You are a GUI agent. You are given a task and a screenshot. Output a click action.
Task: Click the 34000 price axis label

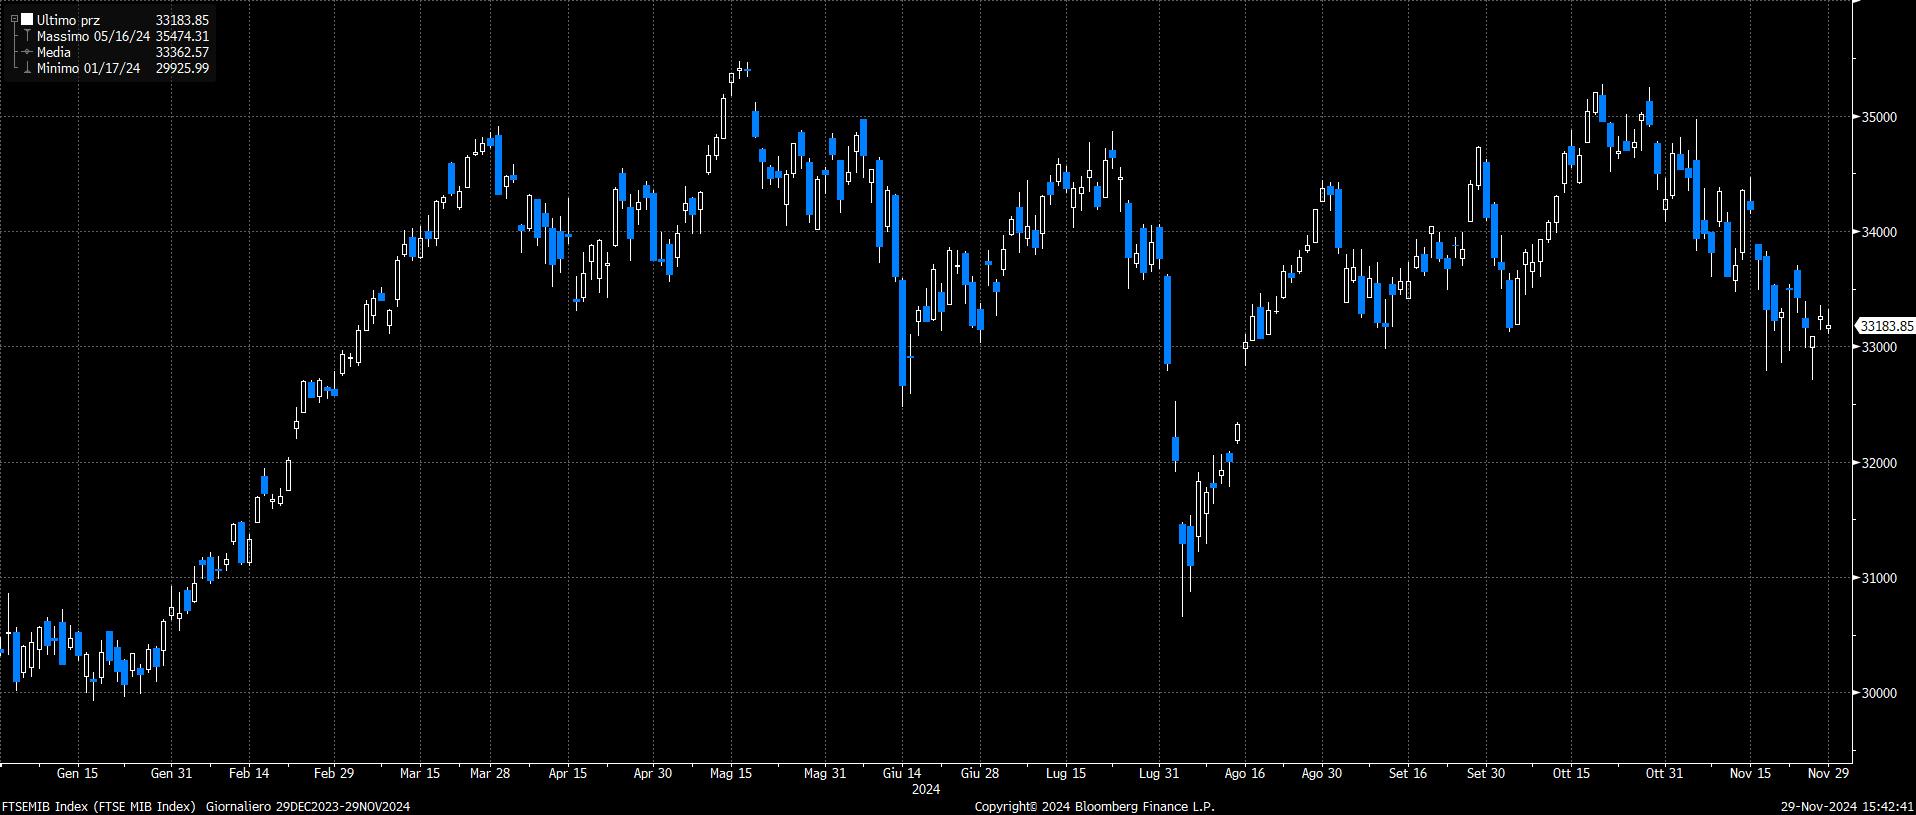(x=1878, y=232)
